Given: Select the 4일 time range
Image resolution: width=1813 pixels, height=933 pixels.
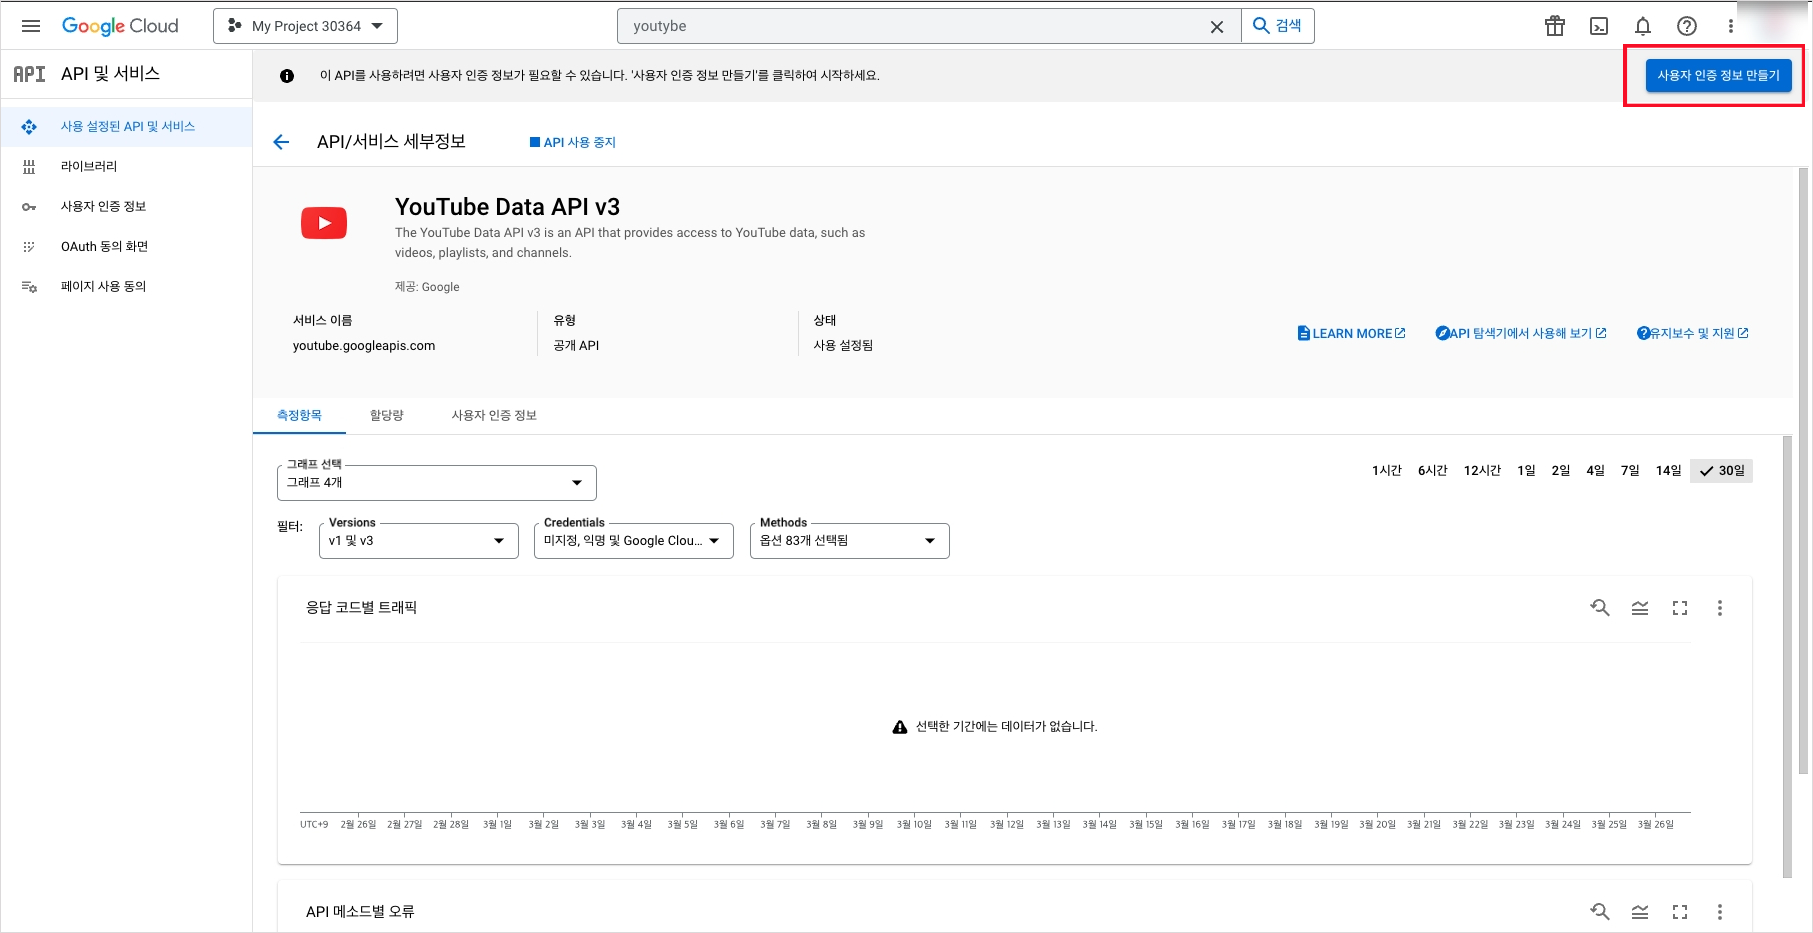Looking at the screenshot, I should pos(1595,471).
